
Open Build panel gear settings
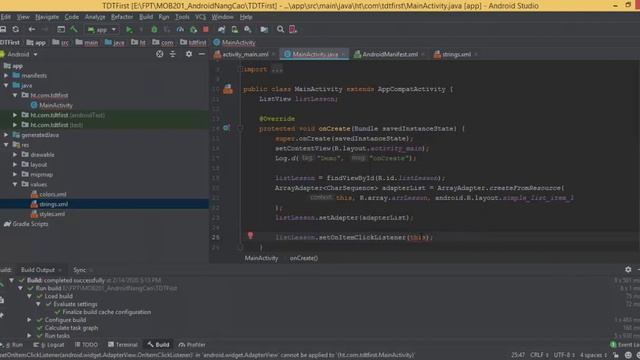[x=628, y=269]
